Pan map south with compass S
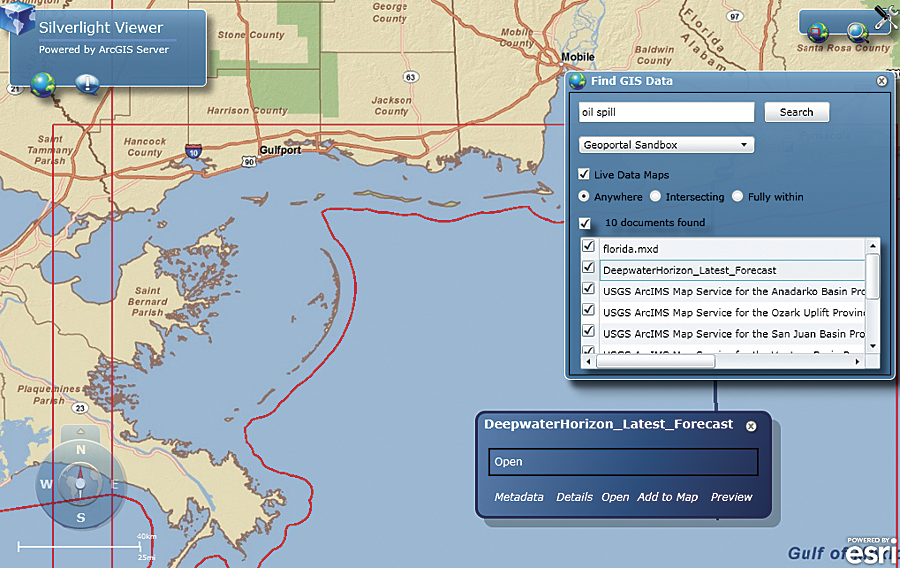 point(80,518)
